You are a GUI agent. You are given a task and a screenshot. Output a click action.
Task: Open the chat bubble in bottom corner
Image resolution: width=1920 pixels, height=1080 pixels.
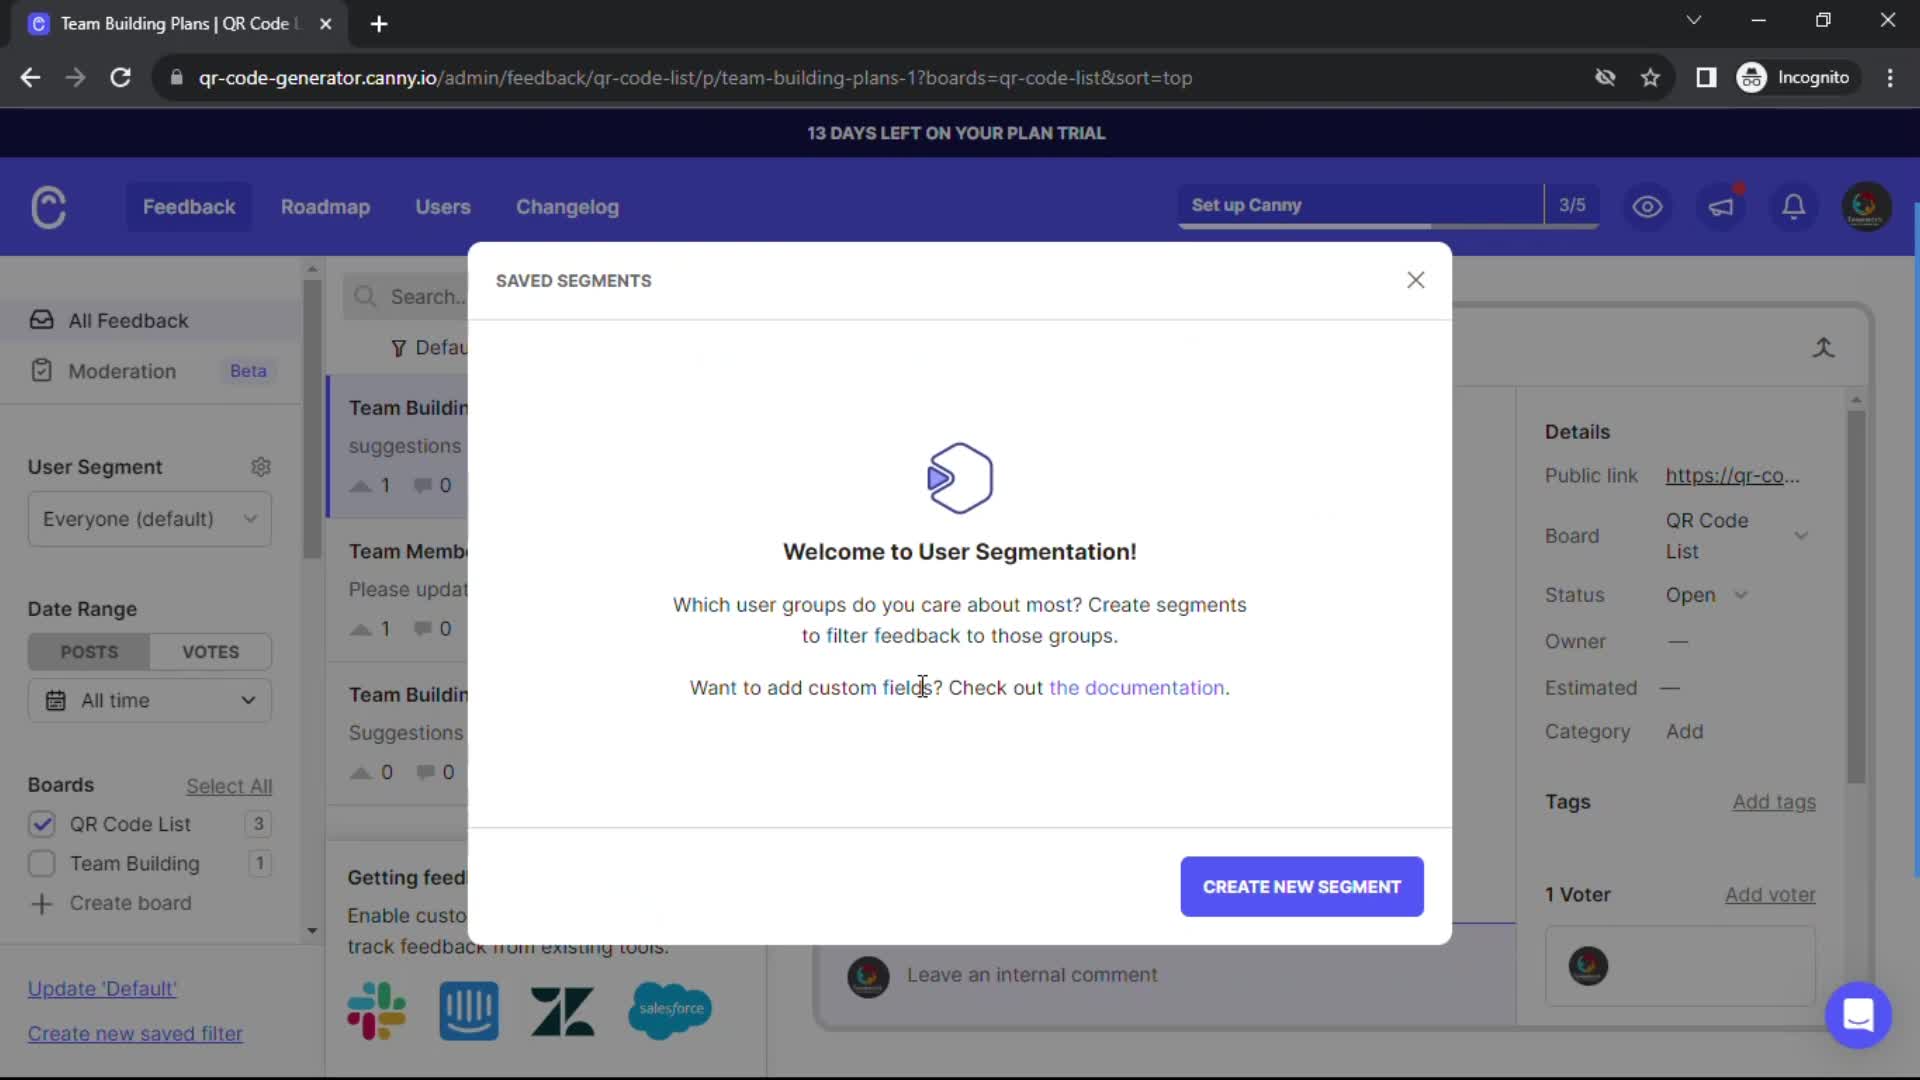pos(1858,1015)
